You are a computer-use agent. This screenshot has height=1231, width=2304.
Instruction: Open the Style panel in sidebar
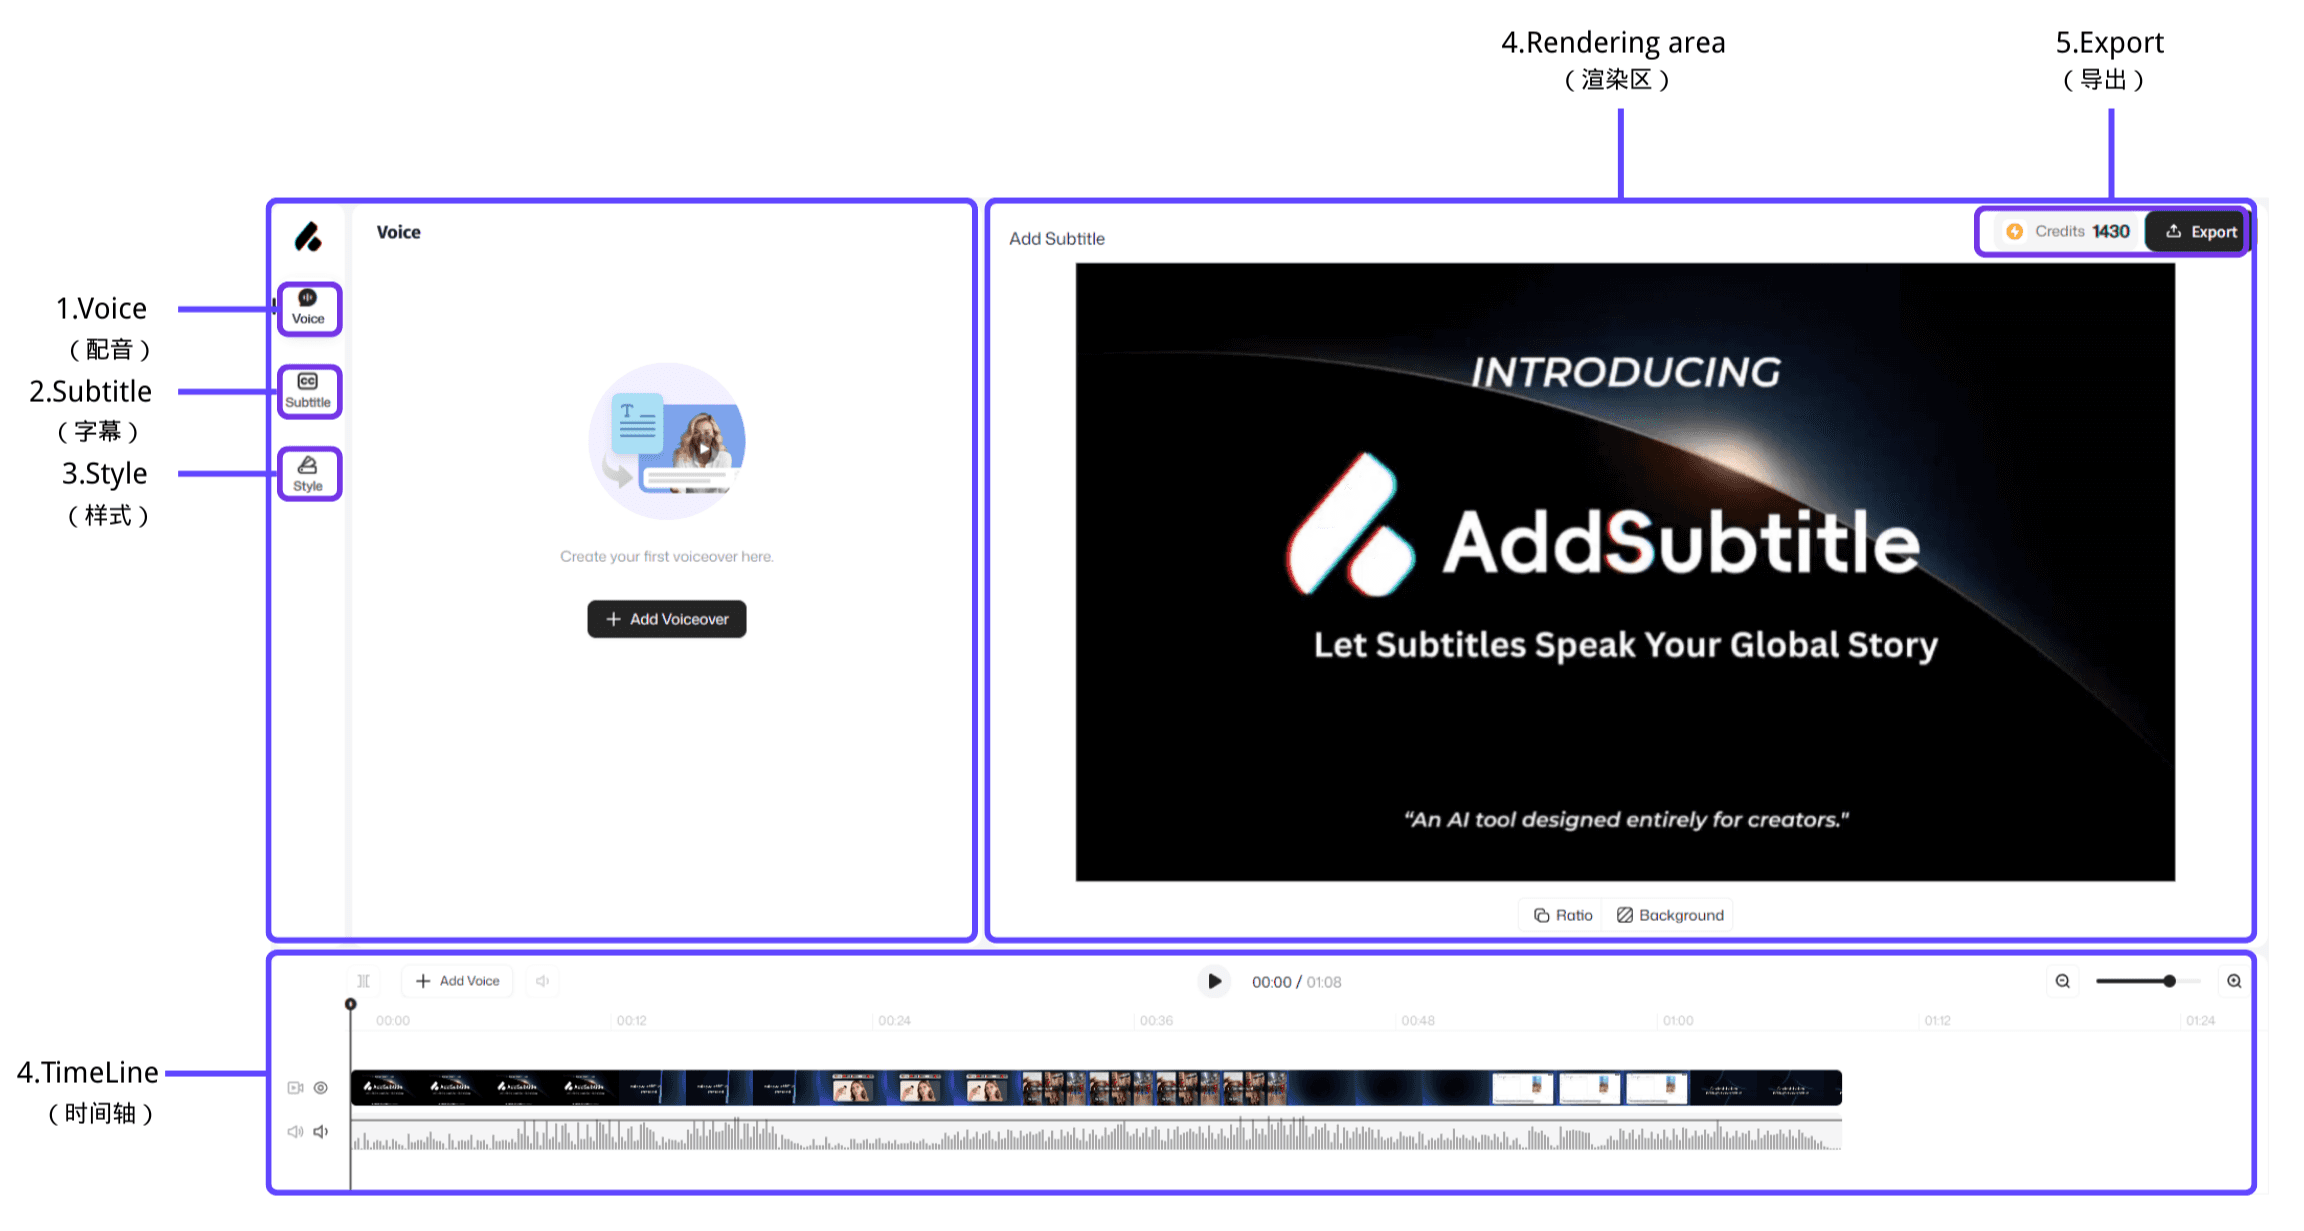tap(308, 474)
